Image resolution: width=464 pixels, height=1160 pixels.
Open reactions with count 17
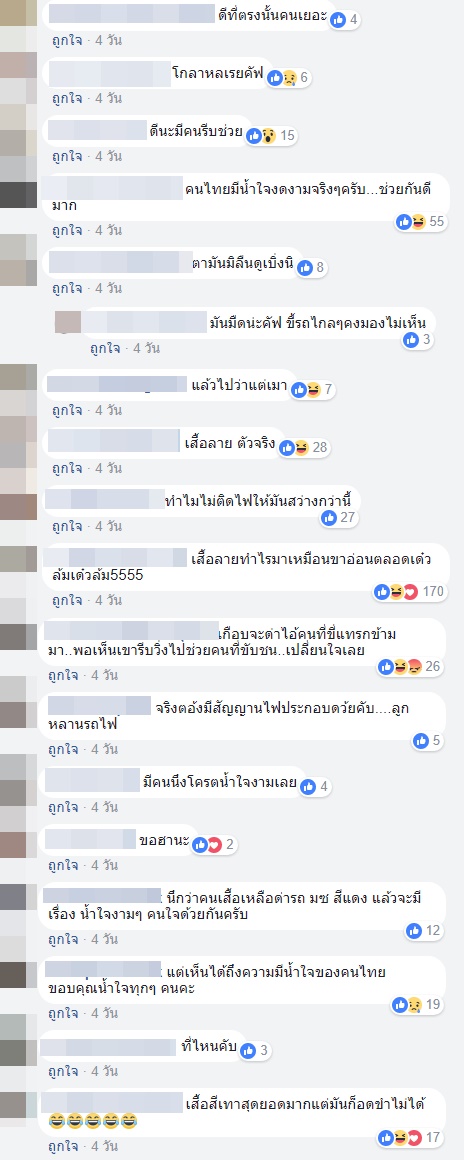pyautogui.click(x=411, y=1137)
